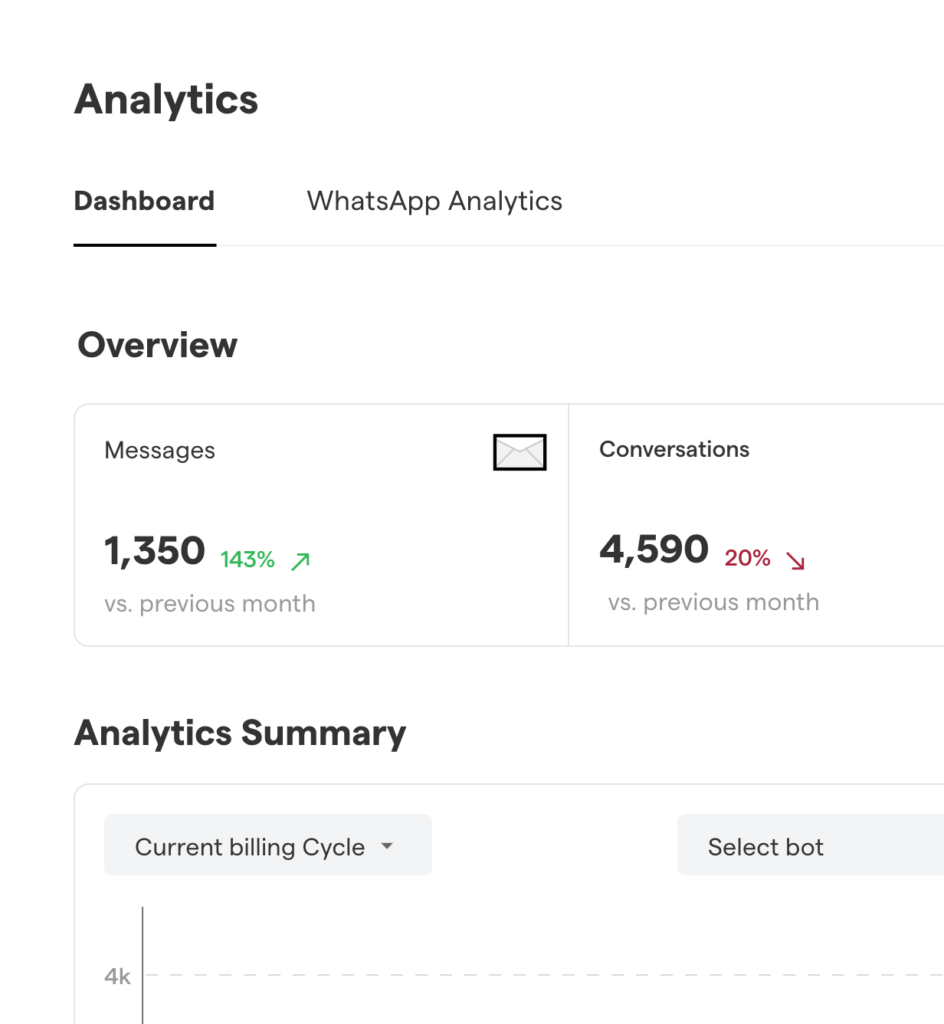This screenshot has width=944, height=1024.
Task: Click the Overview section heading
Action: [x=157, y=345]
